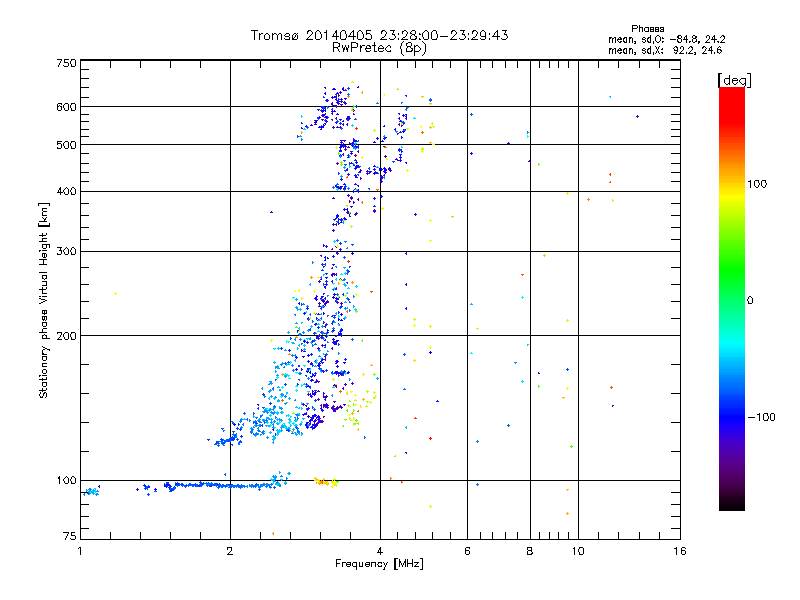This screenshot has width=800, height=600.
Task: Click the x-axis tick label '16'
Action: 680,551
